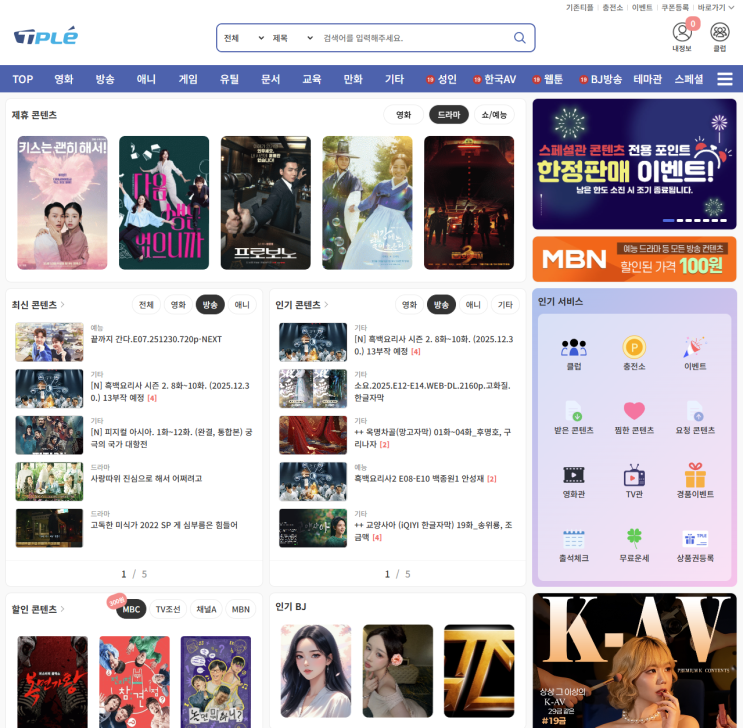Open 한정판매 이벤트 promo banner
Image resolution: width=743 pixels, height=728 pixels.
pos(634,164)
